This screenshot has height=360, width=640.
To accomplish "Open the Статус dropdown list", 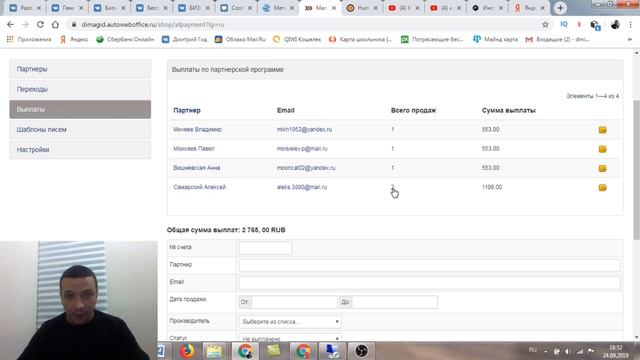I will tap(290, 338).
